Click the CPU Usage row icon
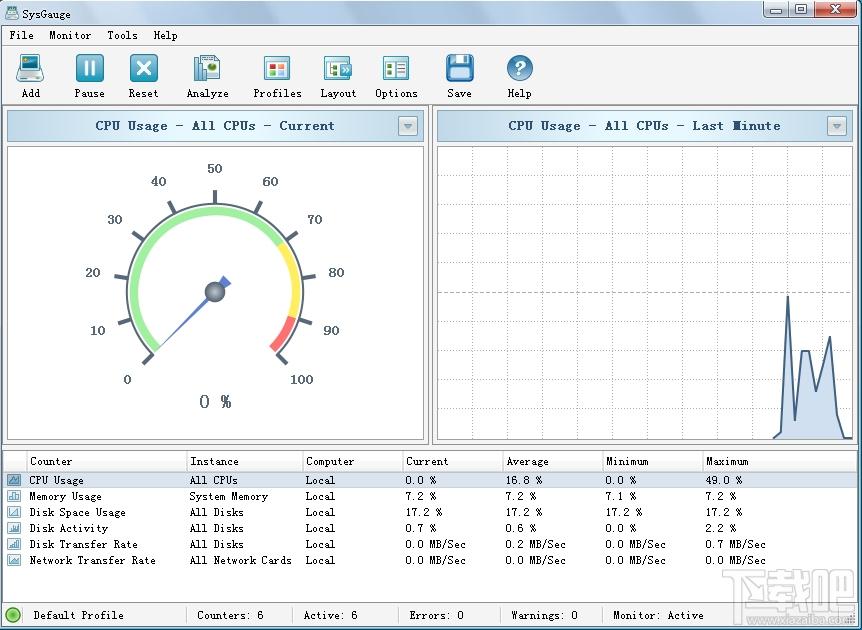The image size is (862, 630). tap(14, 480)
